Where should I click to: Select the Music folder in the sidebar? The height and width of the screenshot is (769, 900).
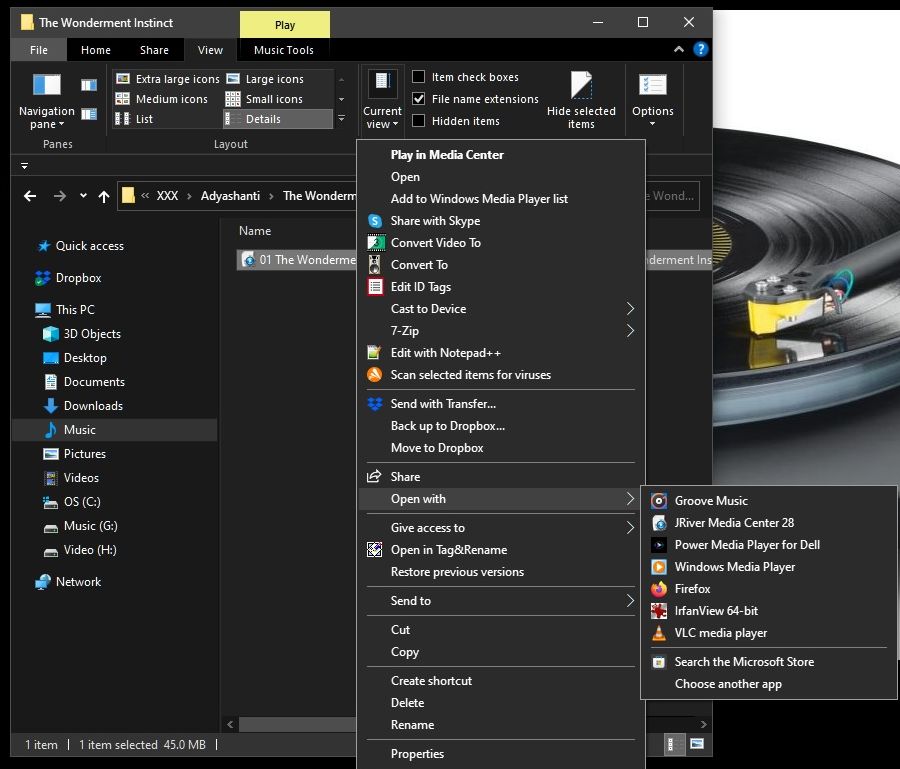(x=80, y=430)
